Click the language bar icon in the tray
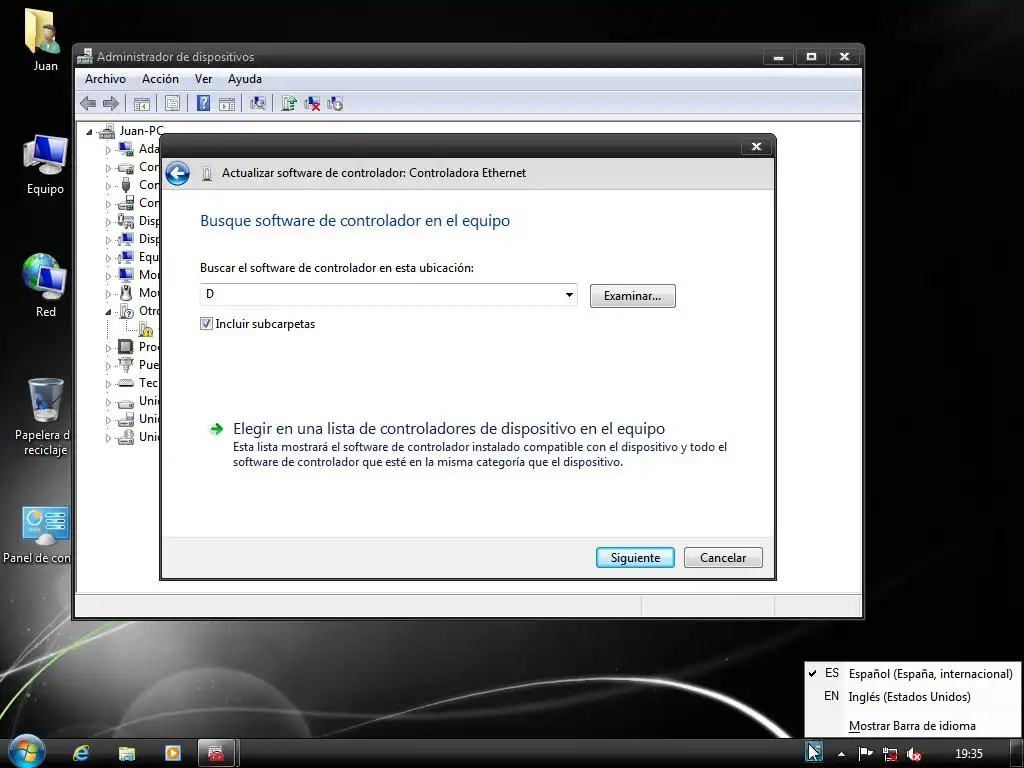 814,752
